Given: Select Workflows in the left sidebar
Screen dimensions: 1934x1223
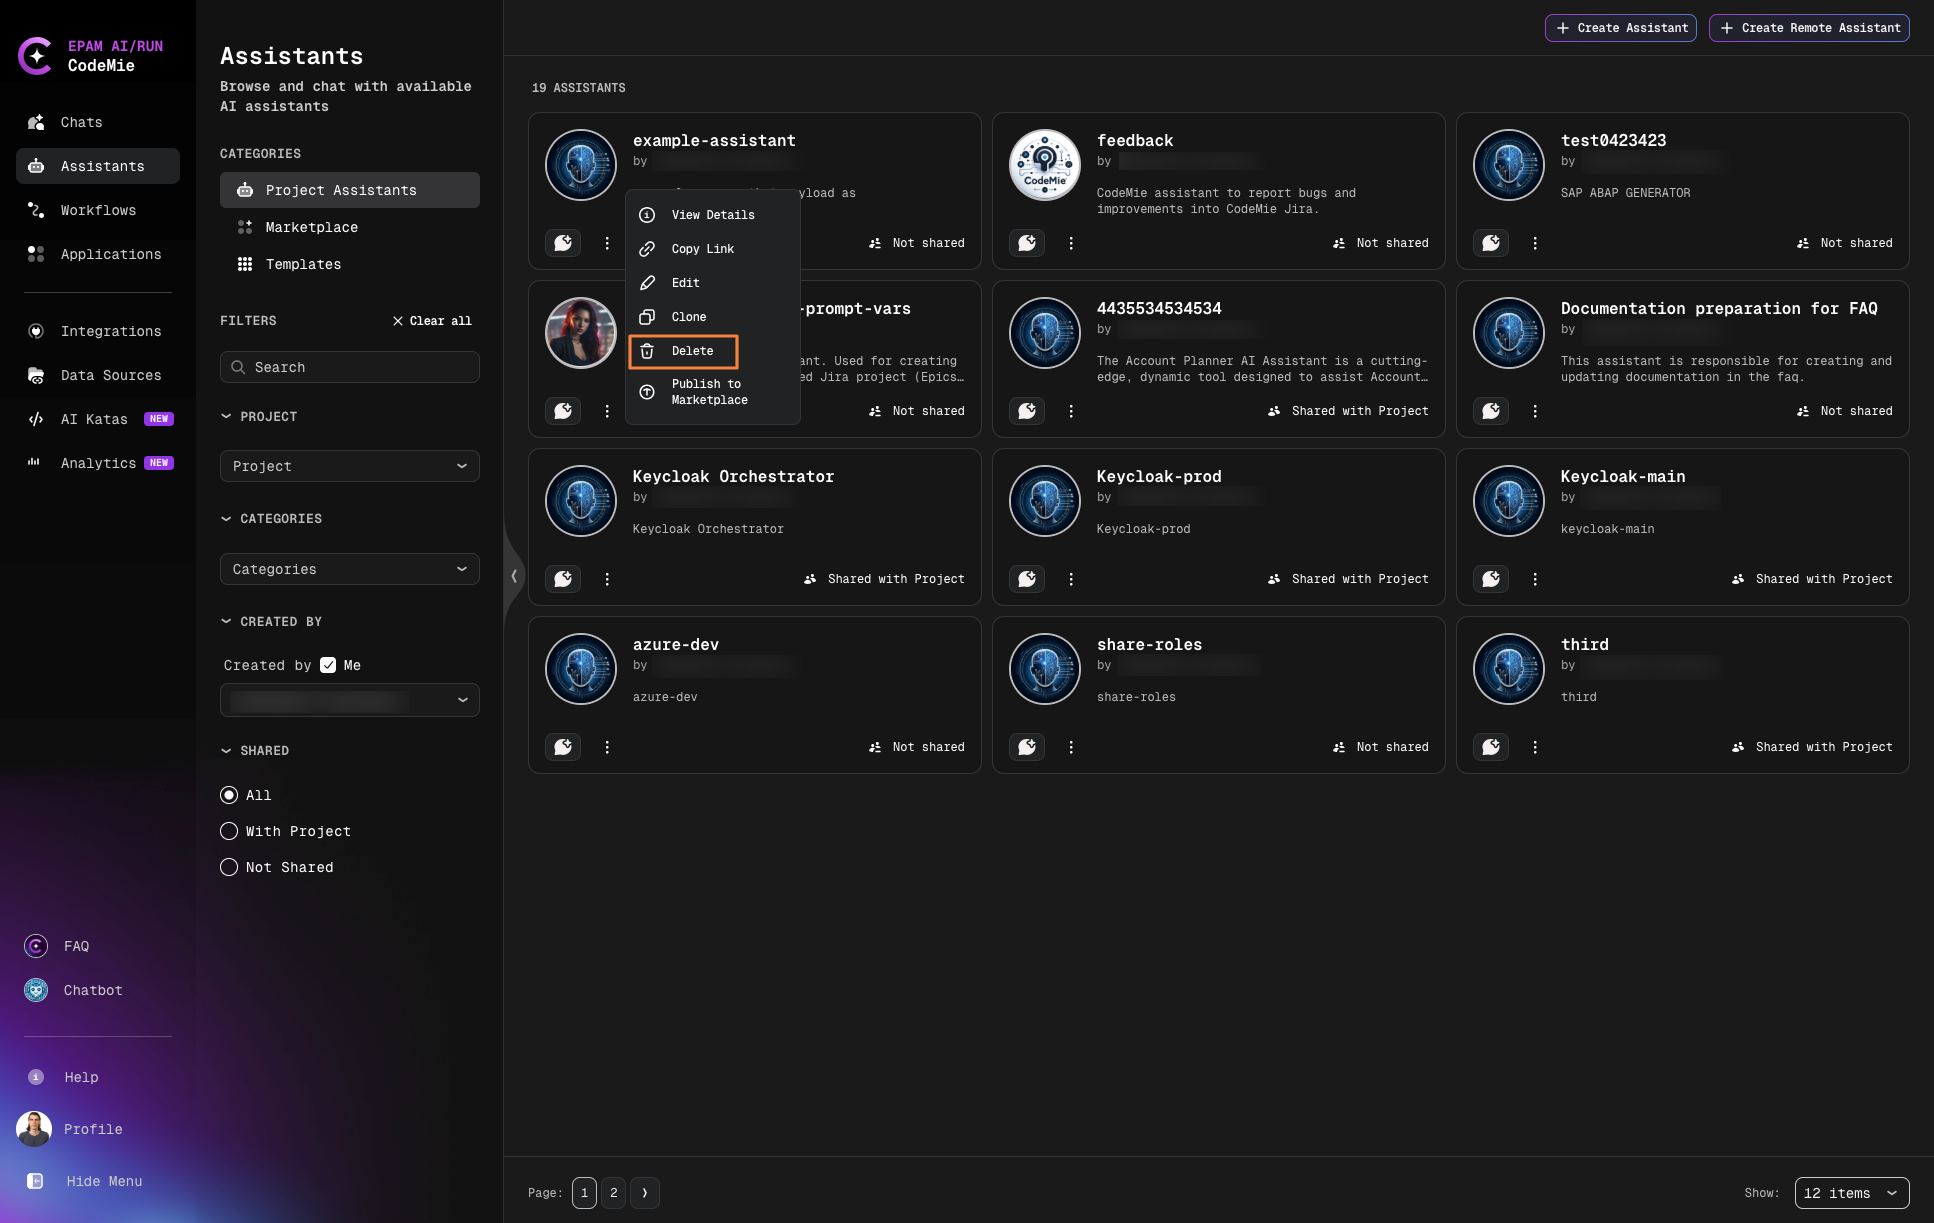Looking at the screenshot, I should pos(98,210).
